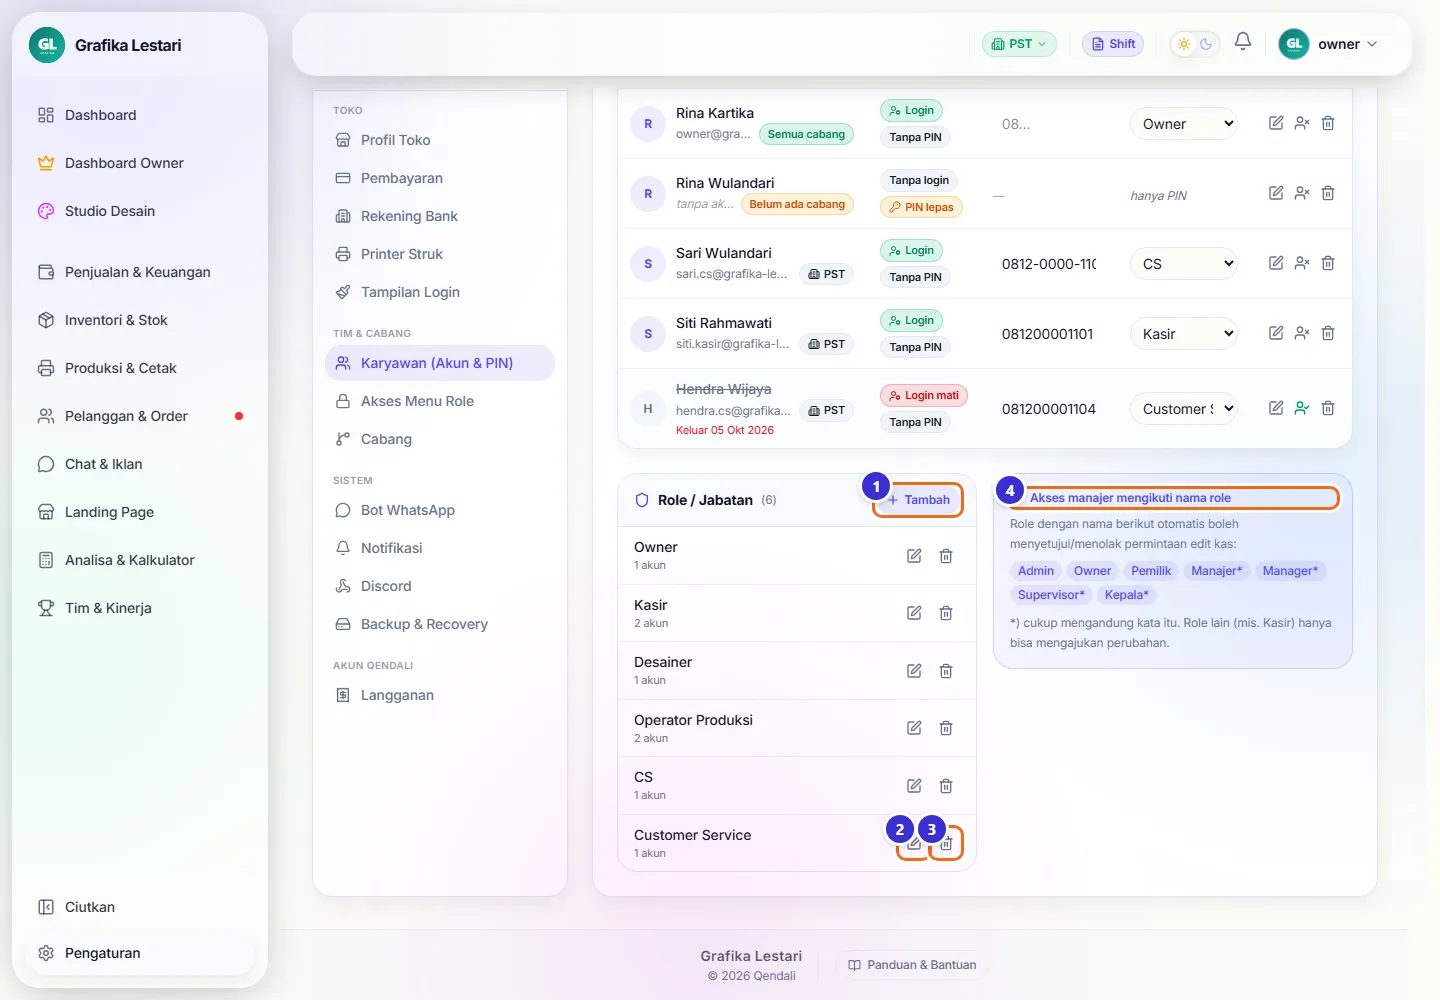The height and width of the screenshot is (1000, 1440).
Task: Click Rina Wulandari's PIN lepas badge
Action: pyautogui.click(x=921, y=207)
